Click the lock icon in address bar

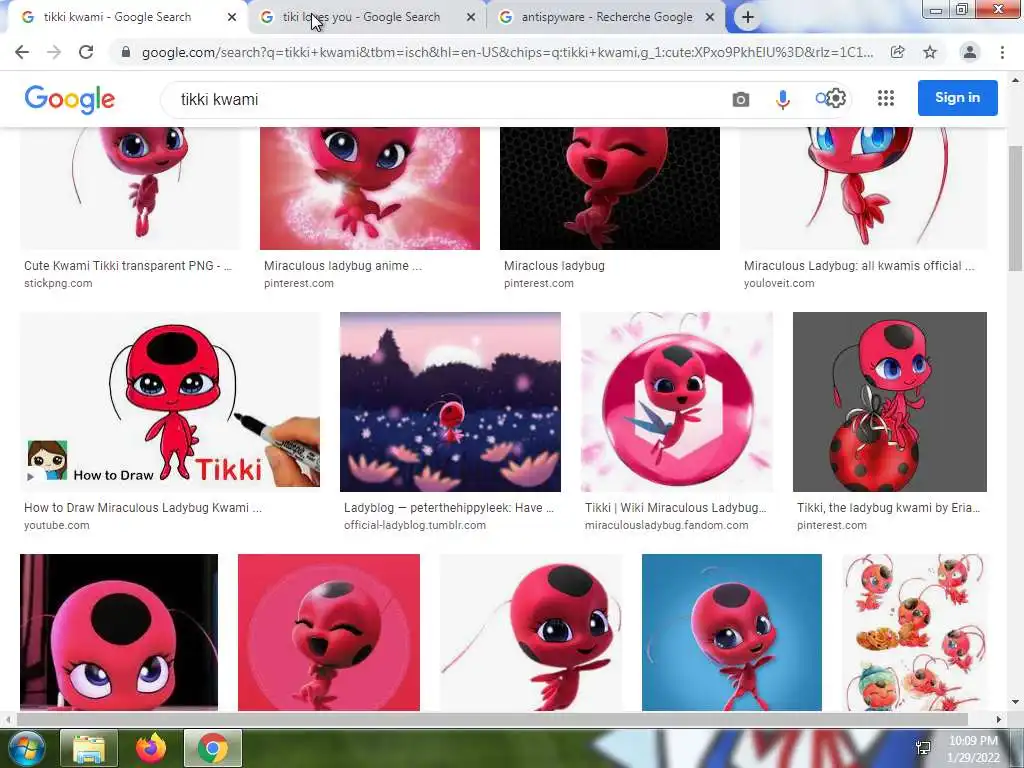pos(126,52)
